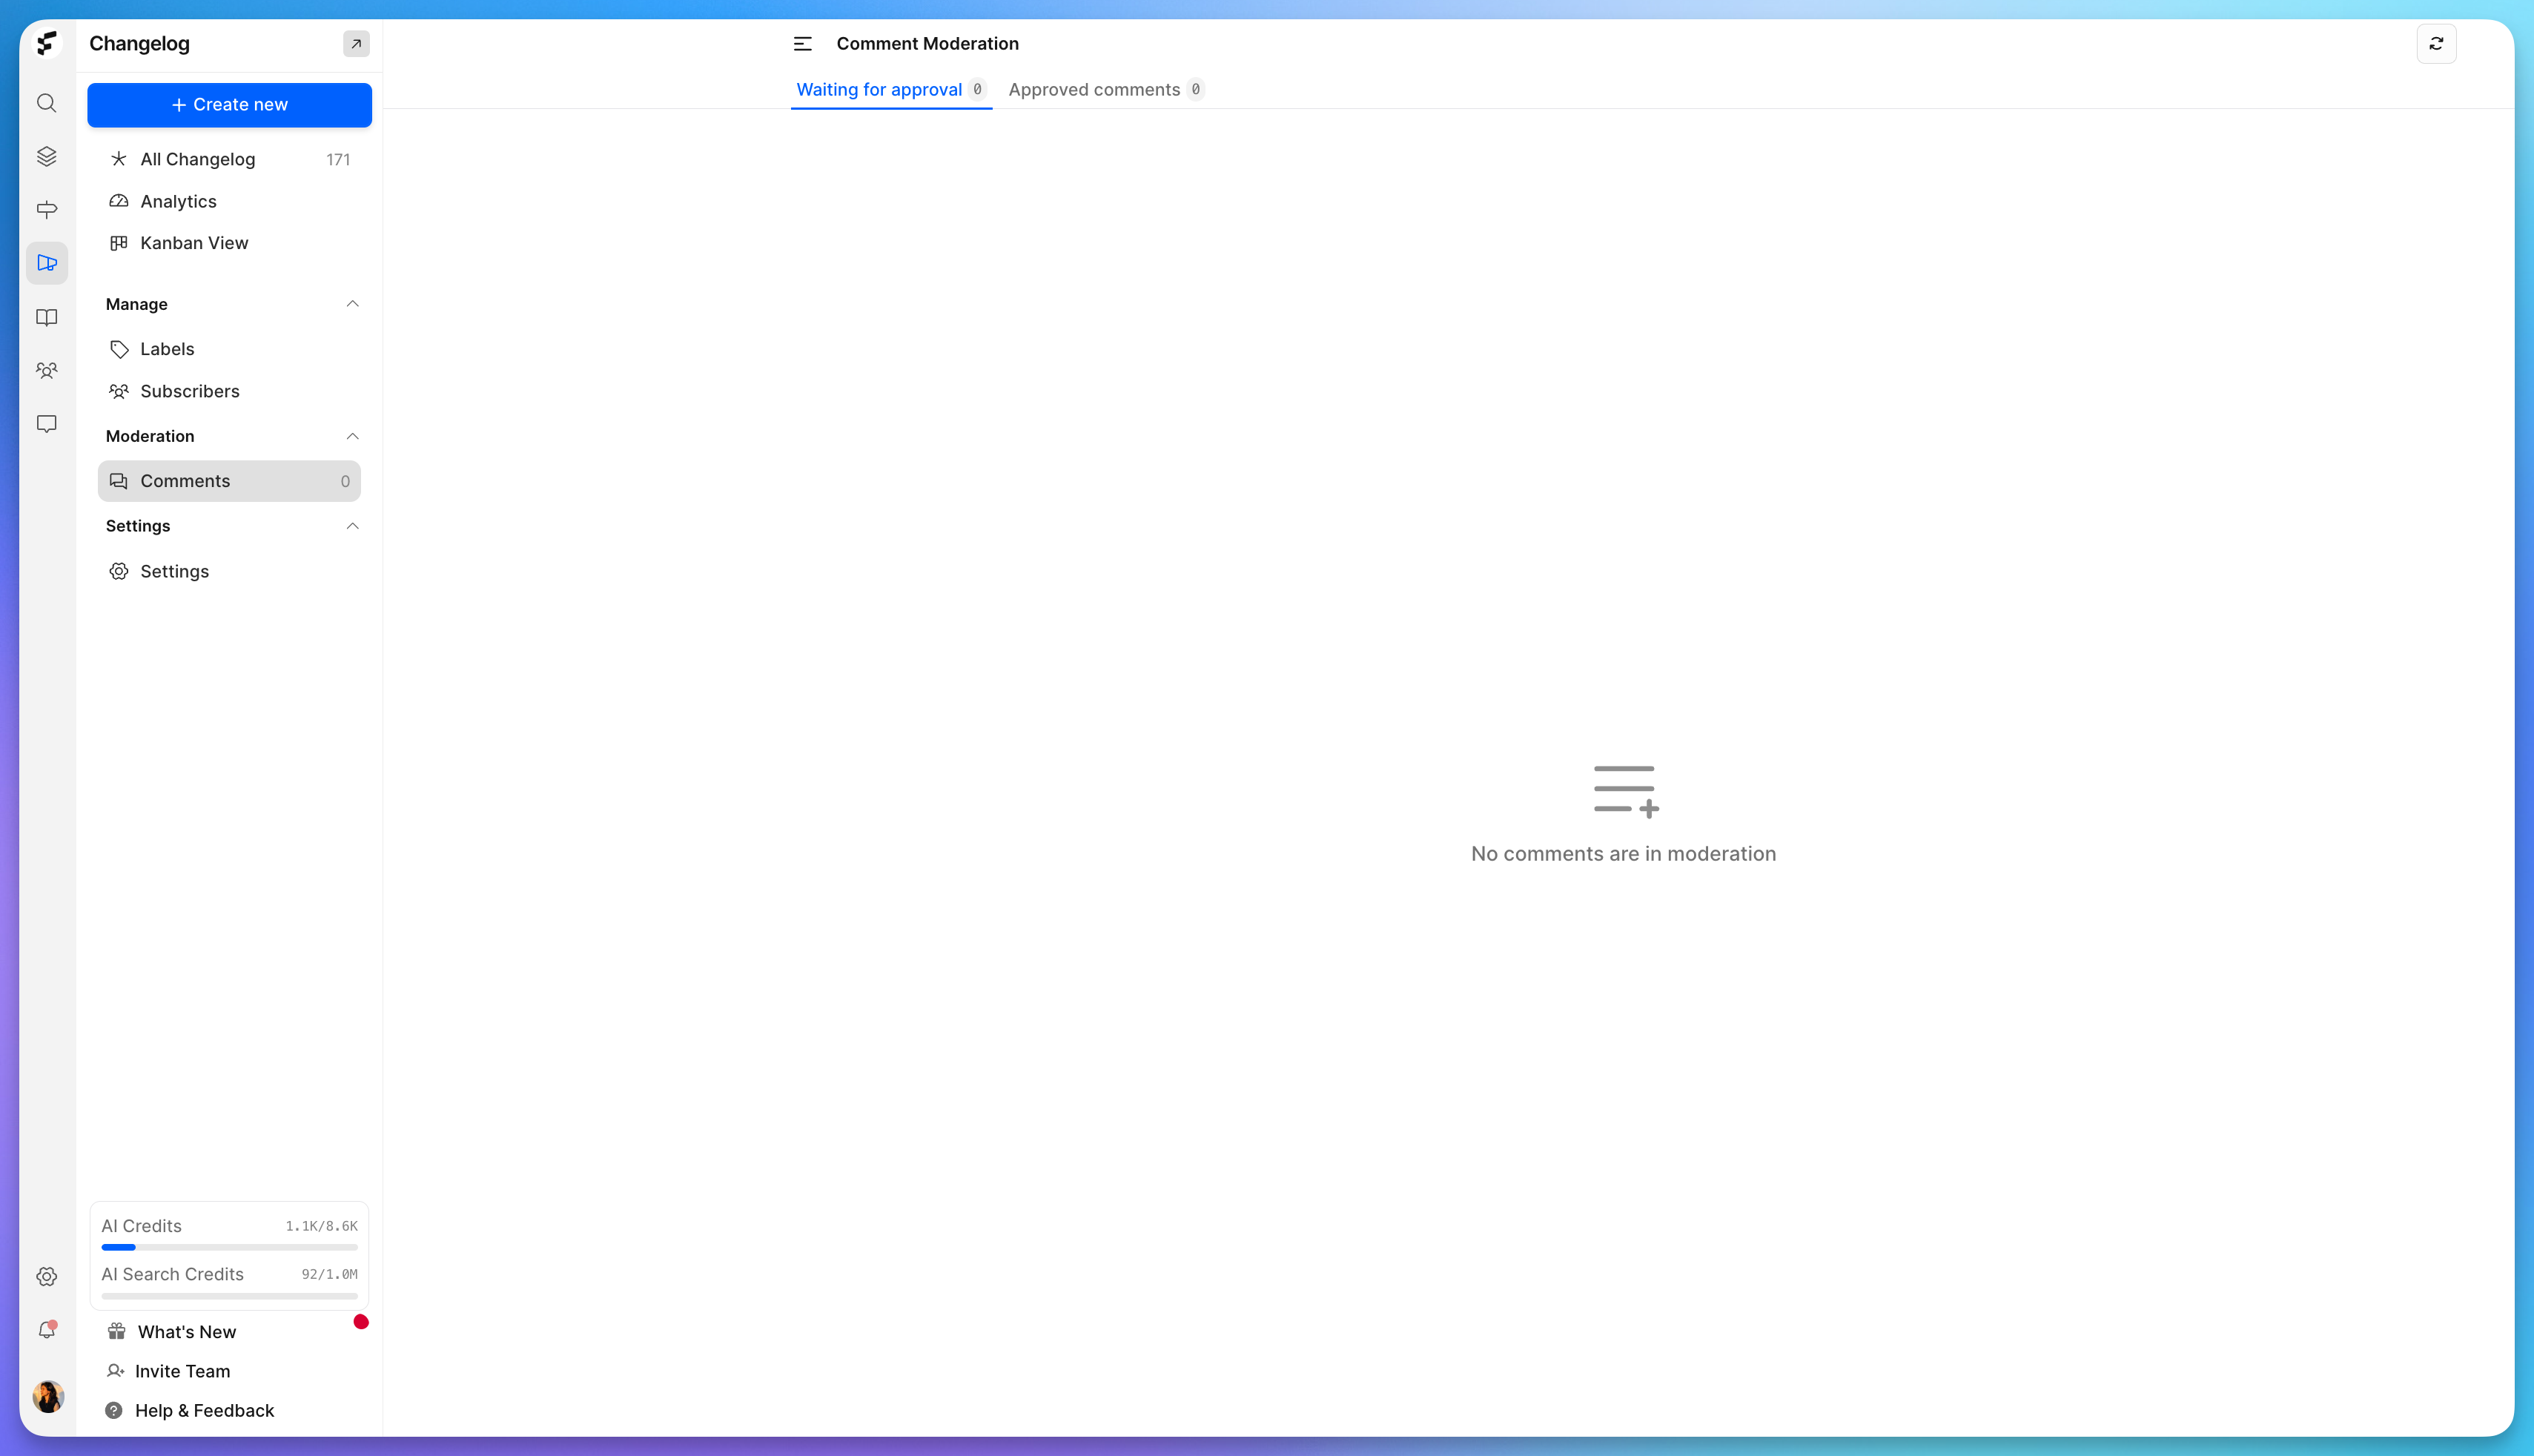Click the 'No comments are in moderation' text
The width and height of the screenshot is (2534, 1456).
coord(1623,854)
